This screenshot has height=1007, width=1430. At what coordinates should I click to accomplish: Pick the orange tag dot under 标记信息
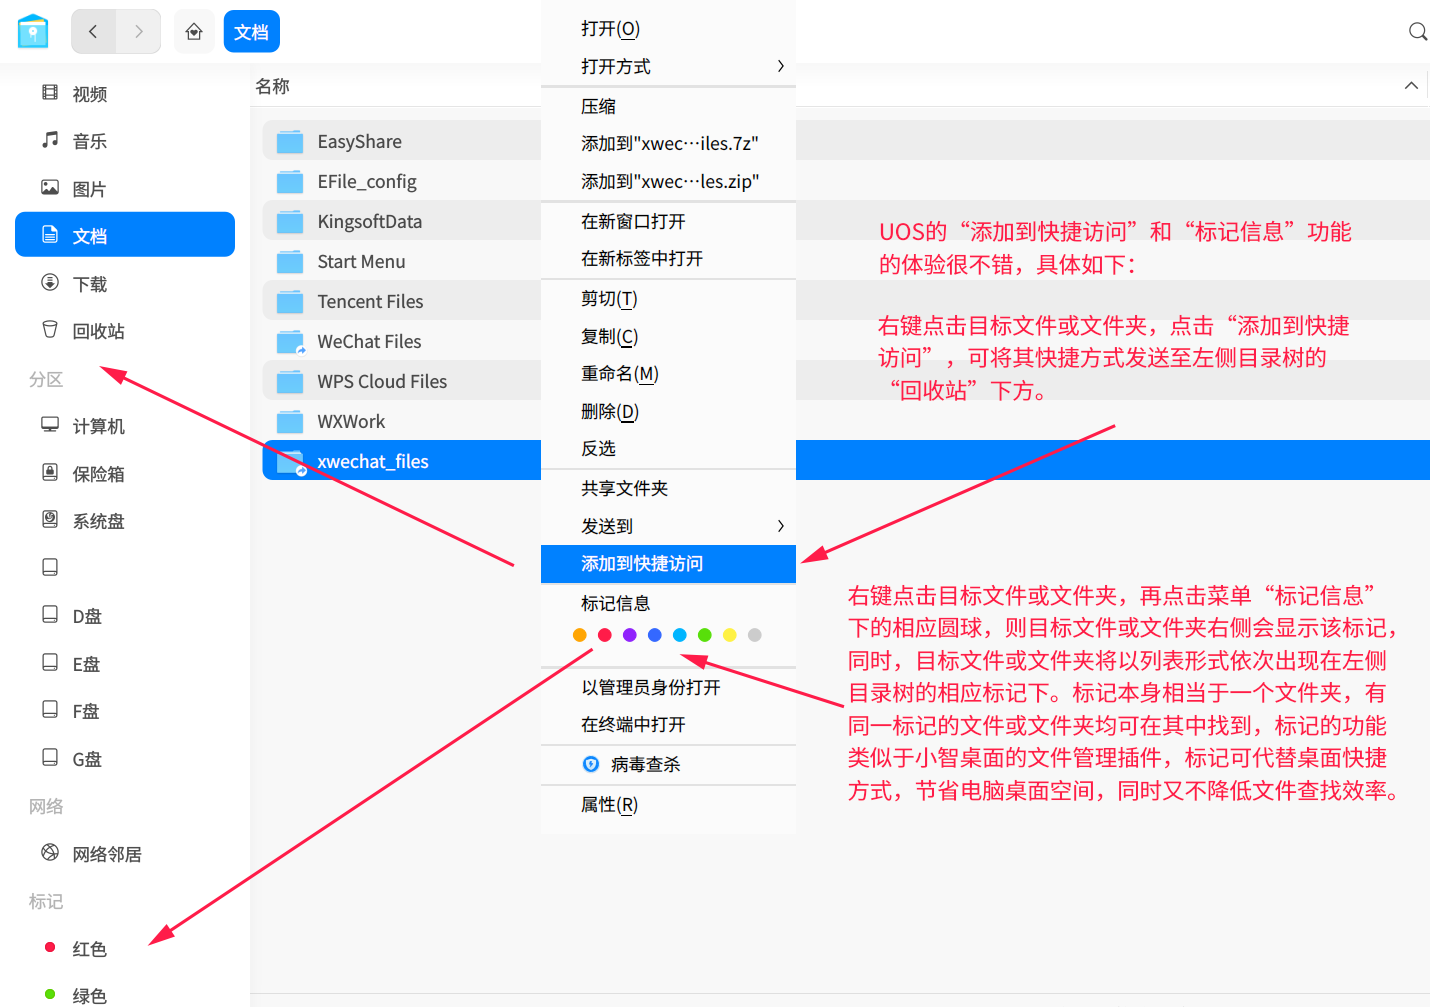580,635
